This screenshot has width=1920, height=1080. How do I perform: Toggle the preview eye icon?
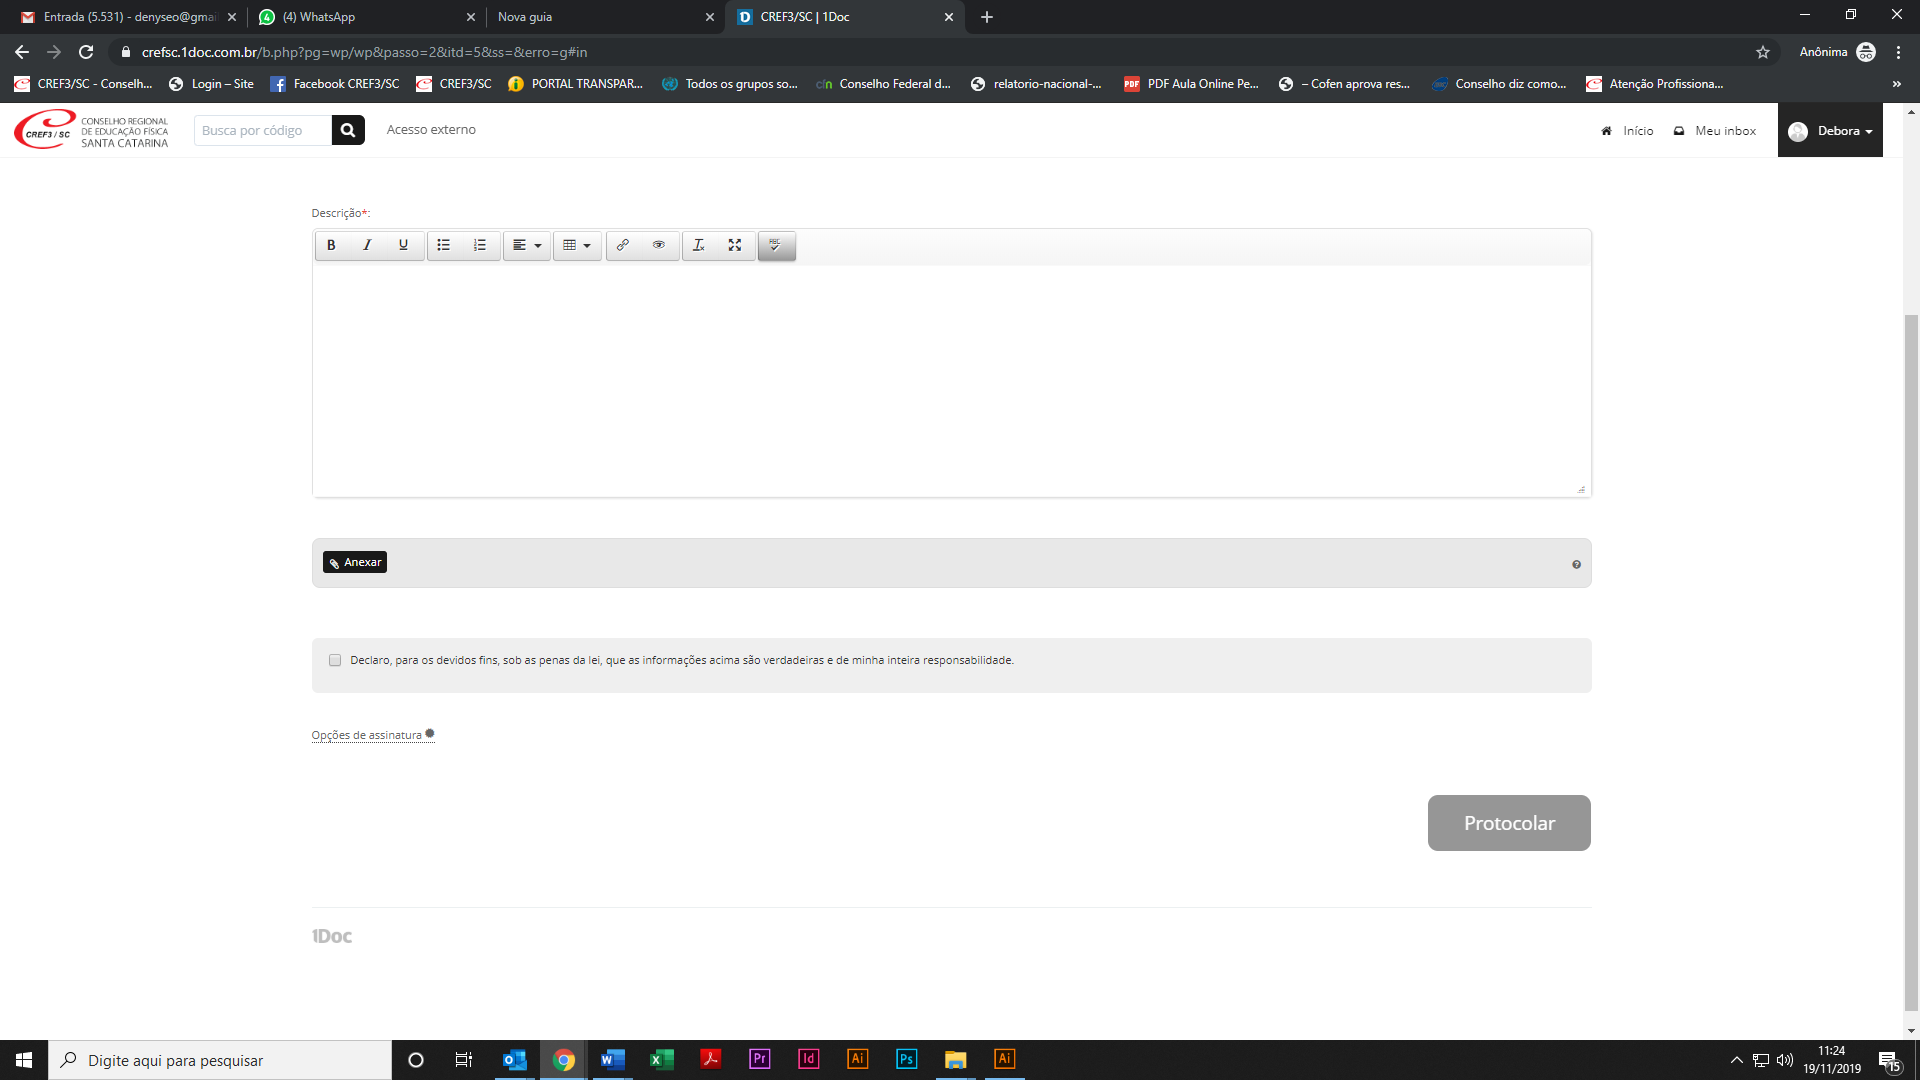coord(659,245)
